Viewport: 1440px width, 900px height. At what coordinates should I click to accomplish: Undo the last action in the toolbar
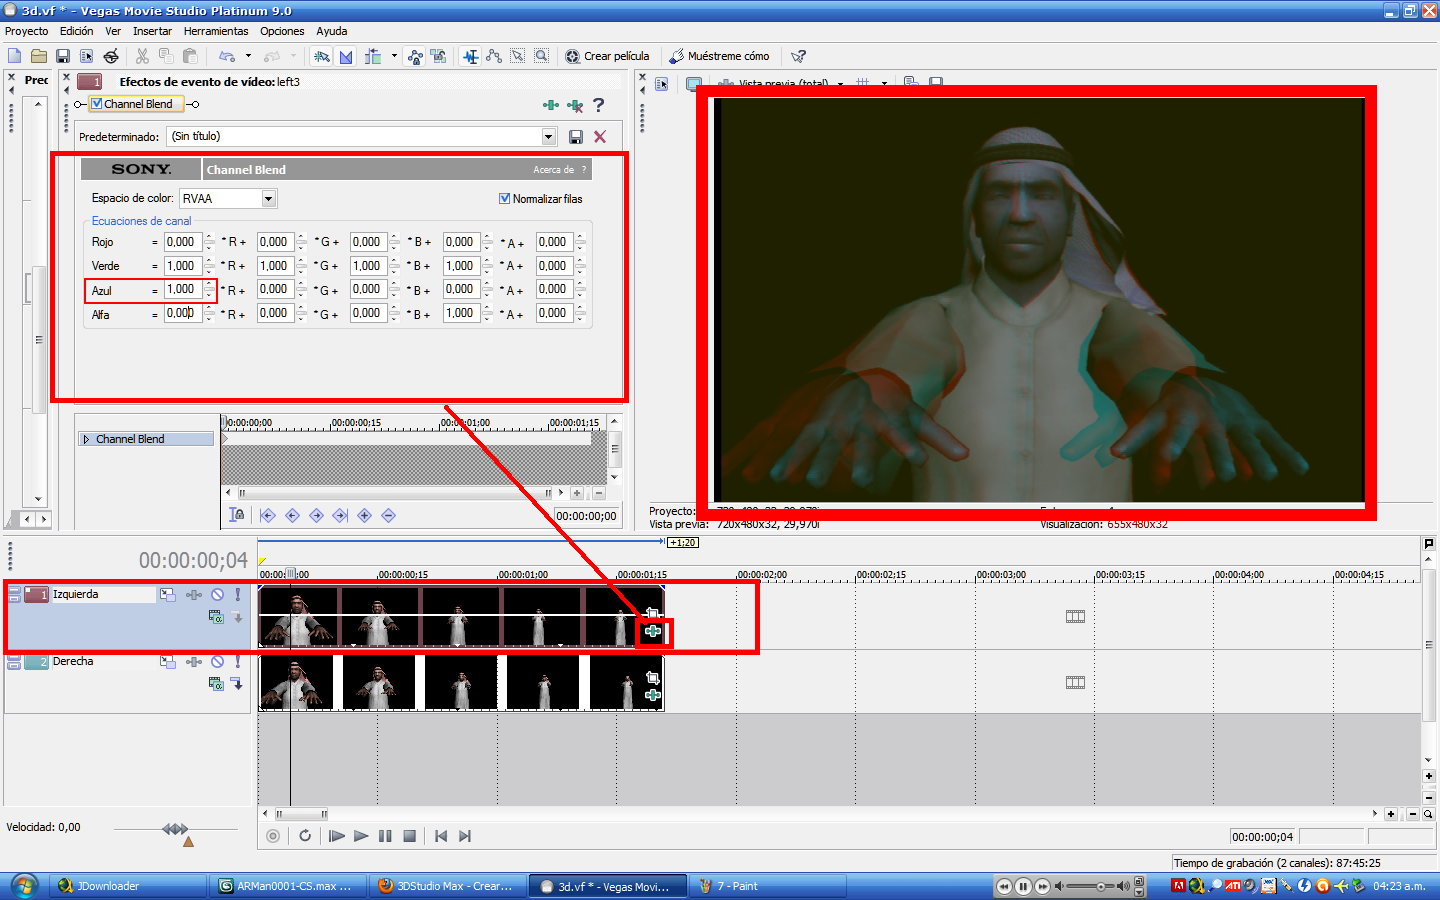227,56
